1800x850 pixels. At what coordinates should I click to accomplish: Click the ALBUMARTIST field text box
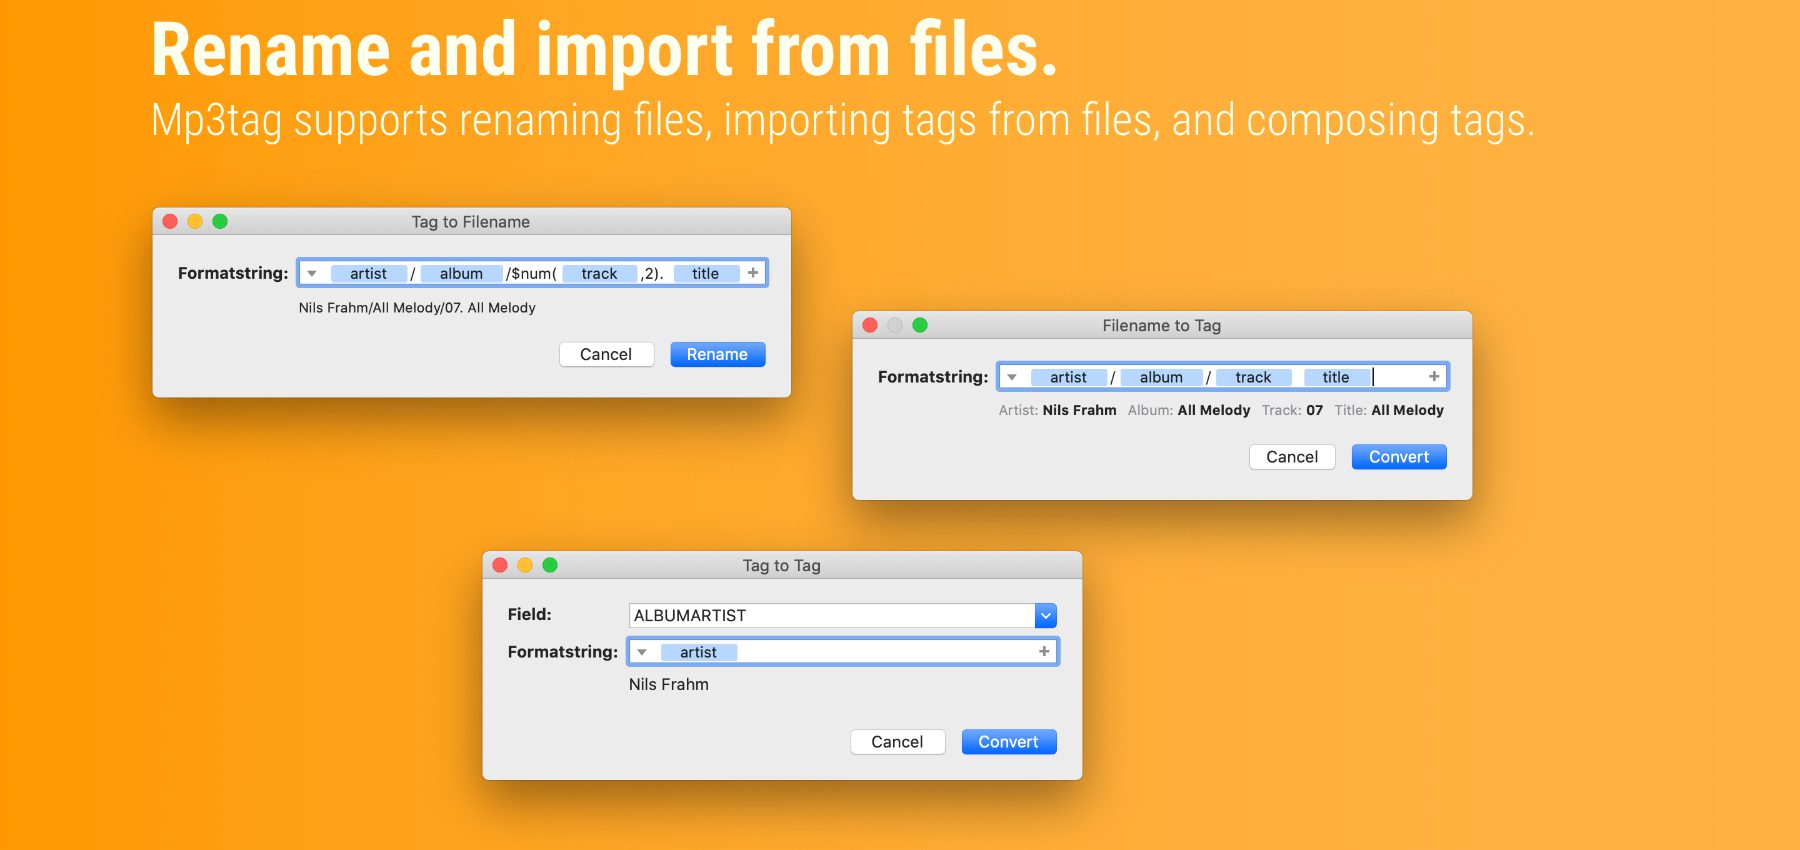(832, 616)
